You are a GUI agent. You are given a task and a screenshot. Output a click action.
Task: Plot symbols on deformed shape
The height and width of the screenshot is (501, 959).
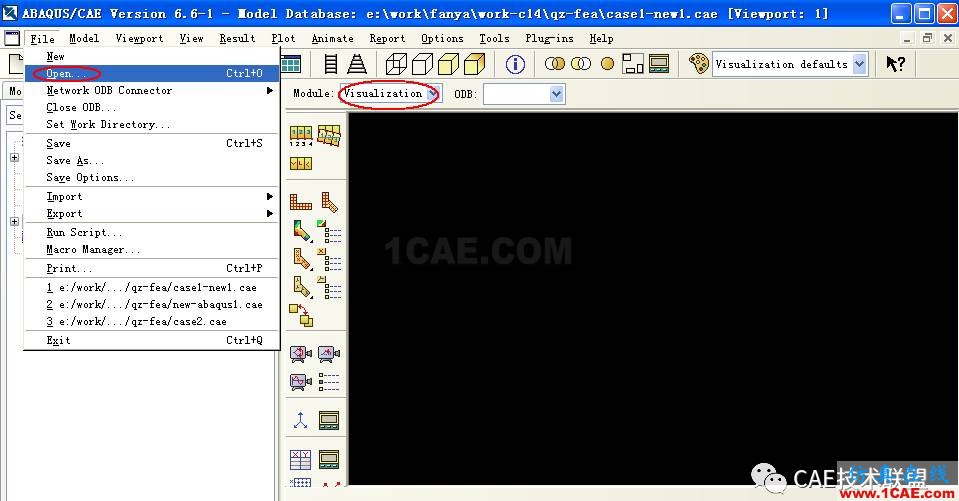[x=301, y=259]
